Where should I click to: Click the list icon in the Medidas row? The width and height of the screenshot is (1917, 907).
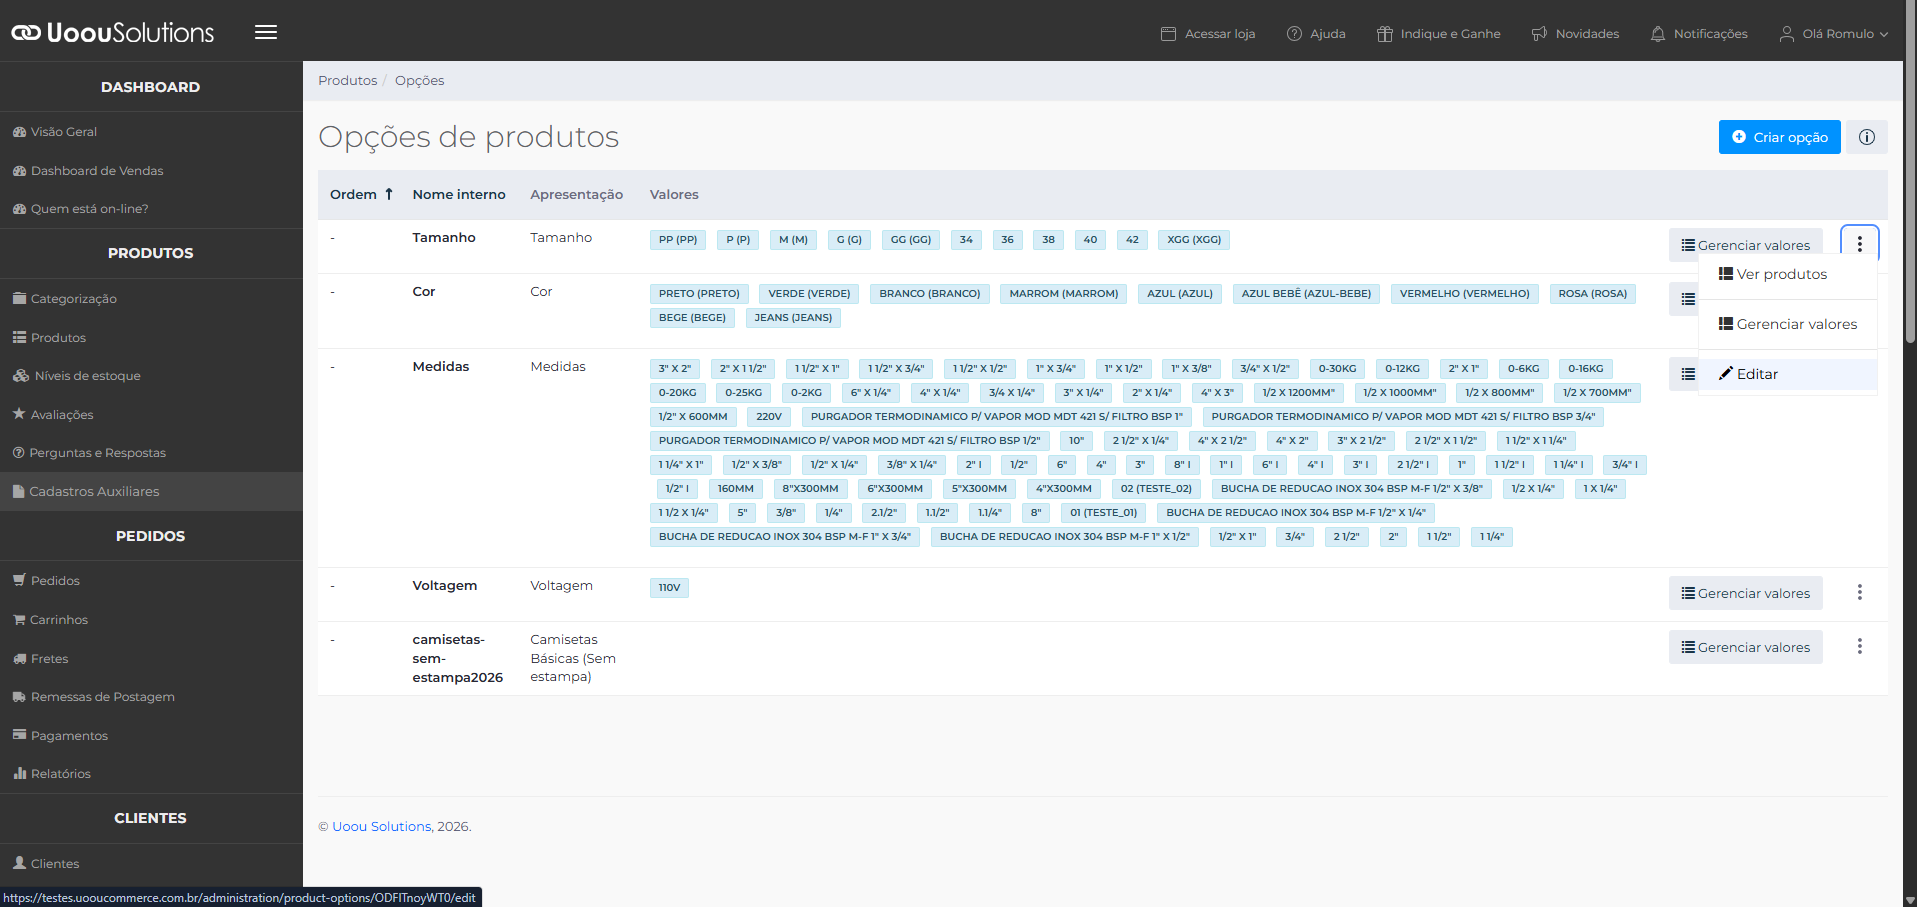1688,374
